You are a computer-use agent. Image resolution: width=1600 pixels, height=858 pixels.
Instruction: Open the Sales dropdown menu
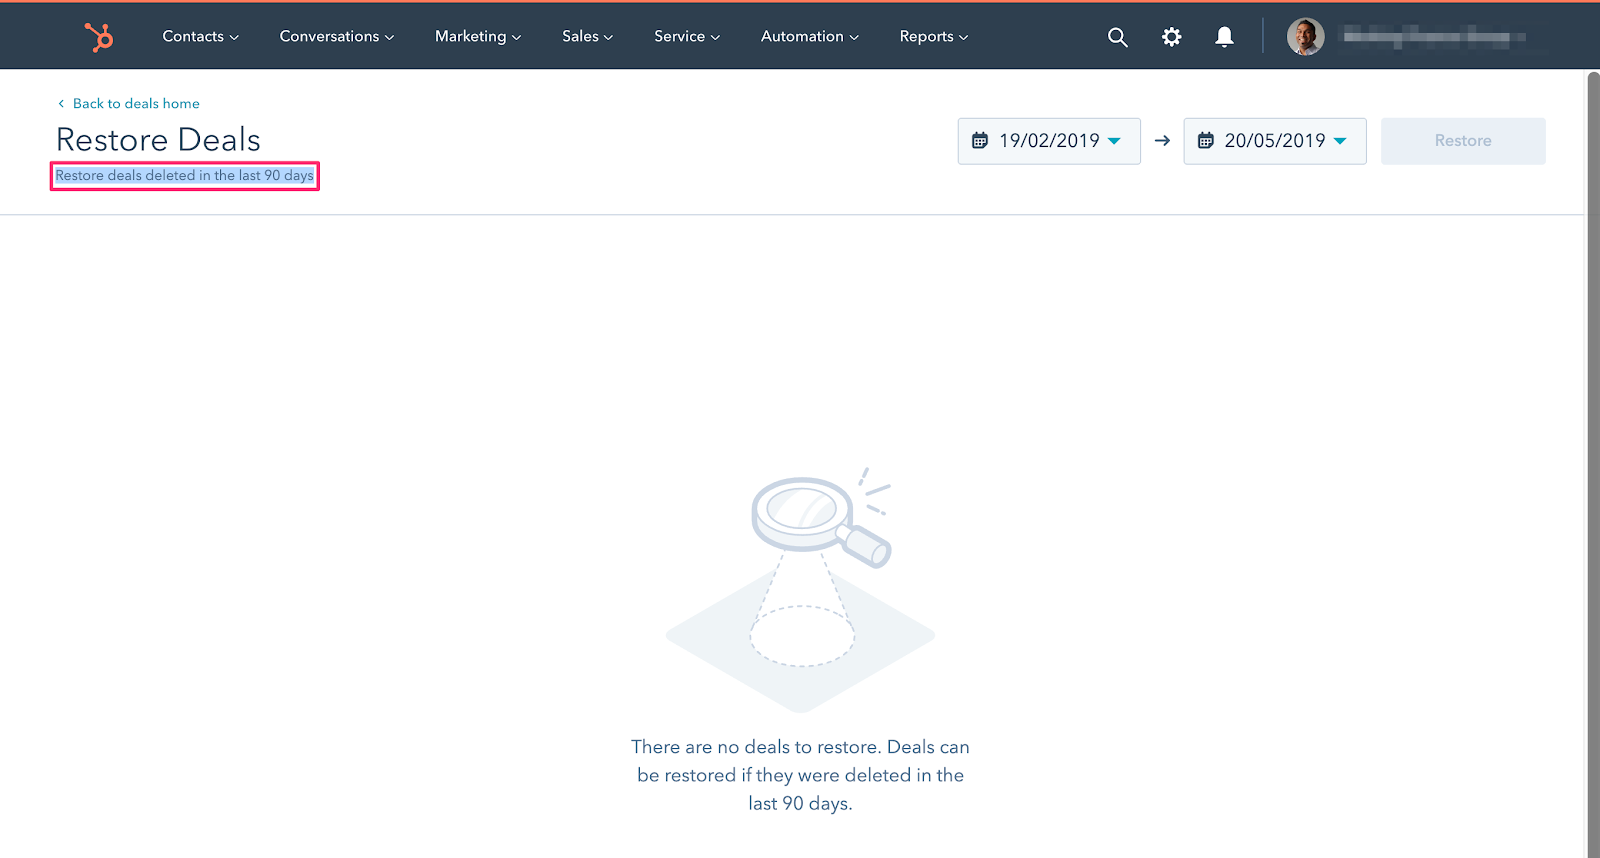[x=587, y=37]
